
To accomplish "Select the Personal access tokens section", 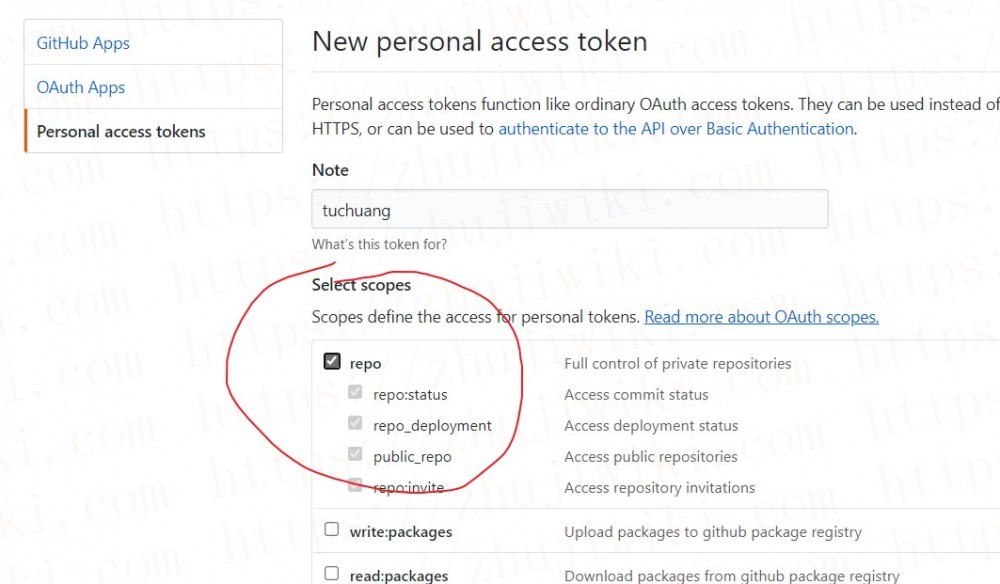I will pyautogui.click(x=121, y=131).
